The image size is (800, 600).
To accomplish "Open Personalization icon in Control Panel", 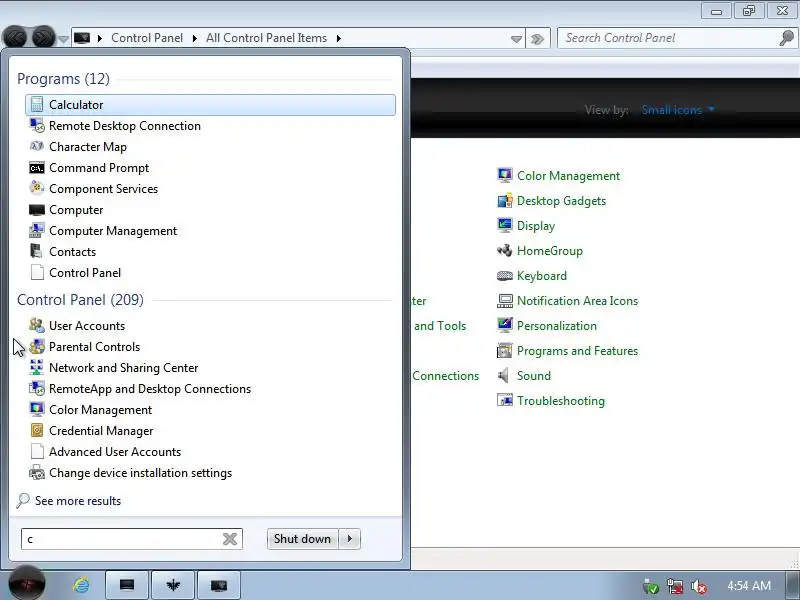I will tap(505, 326).
